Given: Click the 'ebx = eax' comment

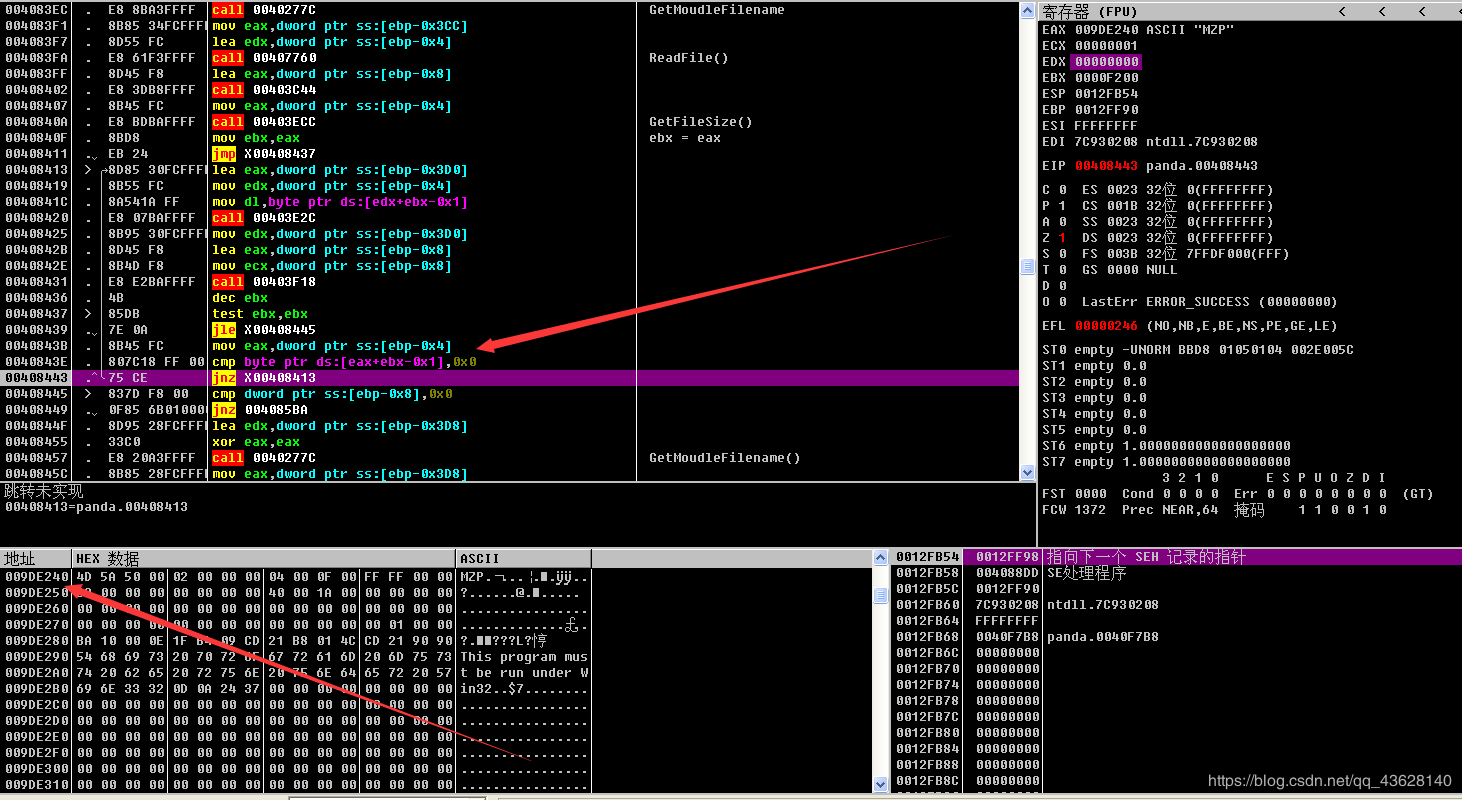Looking at the screenshot, I should pyautogui.click(x=685, y=138).
